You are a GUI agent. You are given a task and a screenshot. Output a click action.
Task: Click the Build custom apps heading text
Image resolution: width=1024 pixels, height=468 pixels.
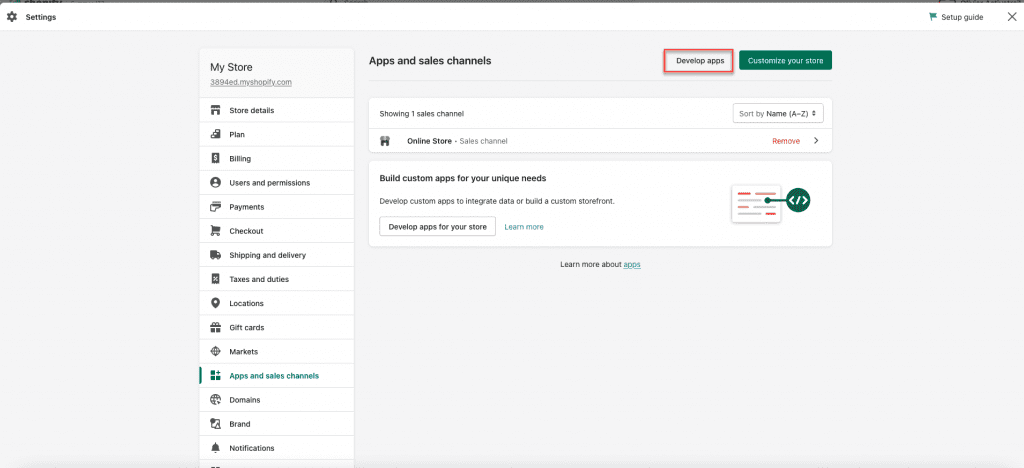[463, 178]
